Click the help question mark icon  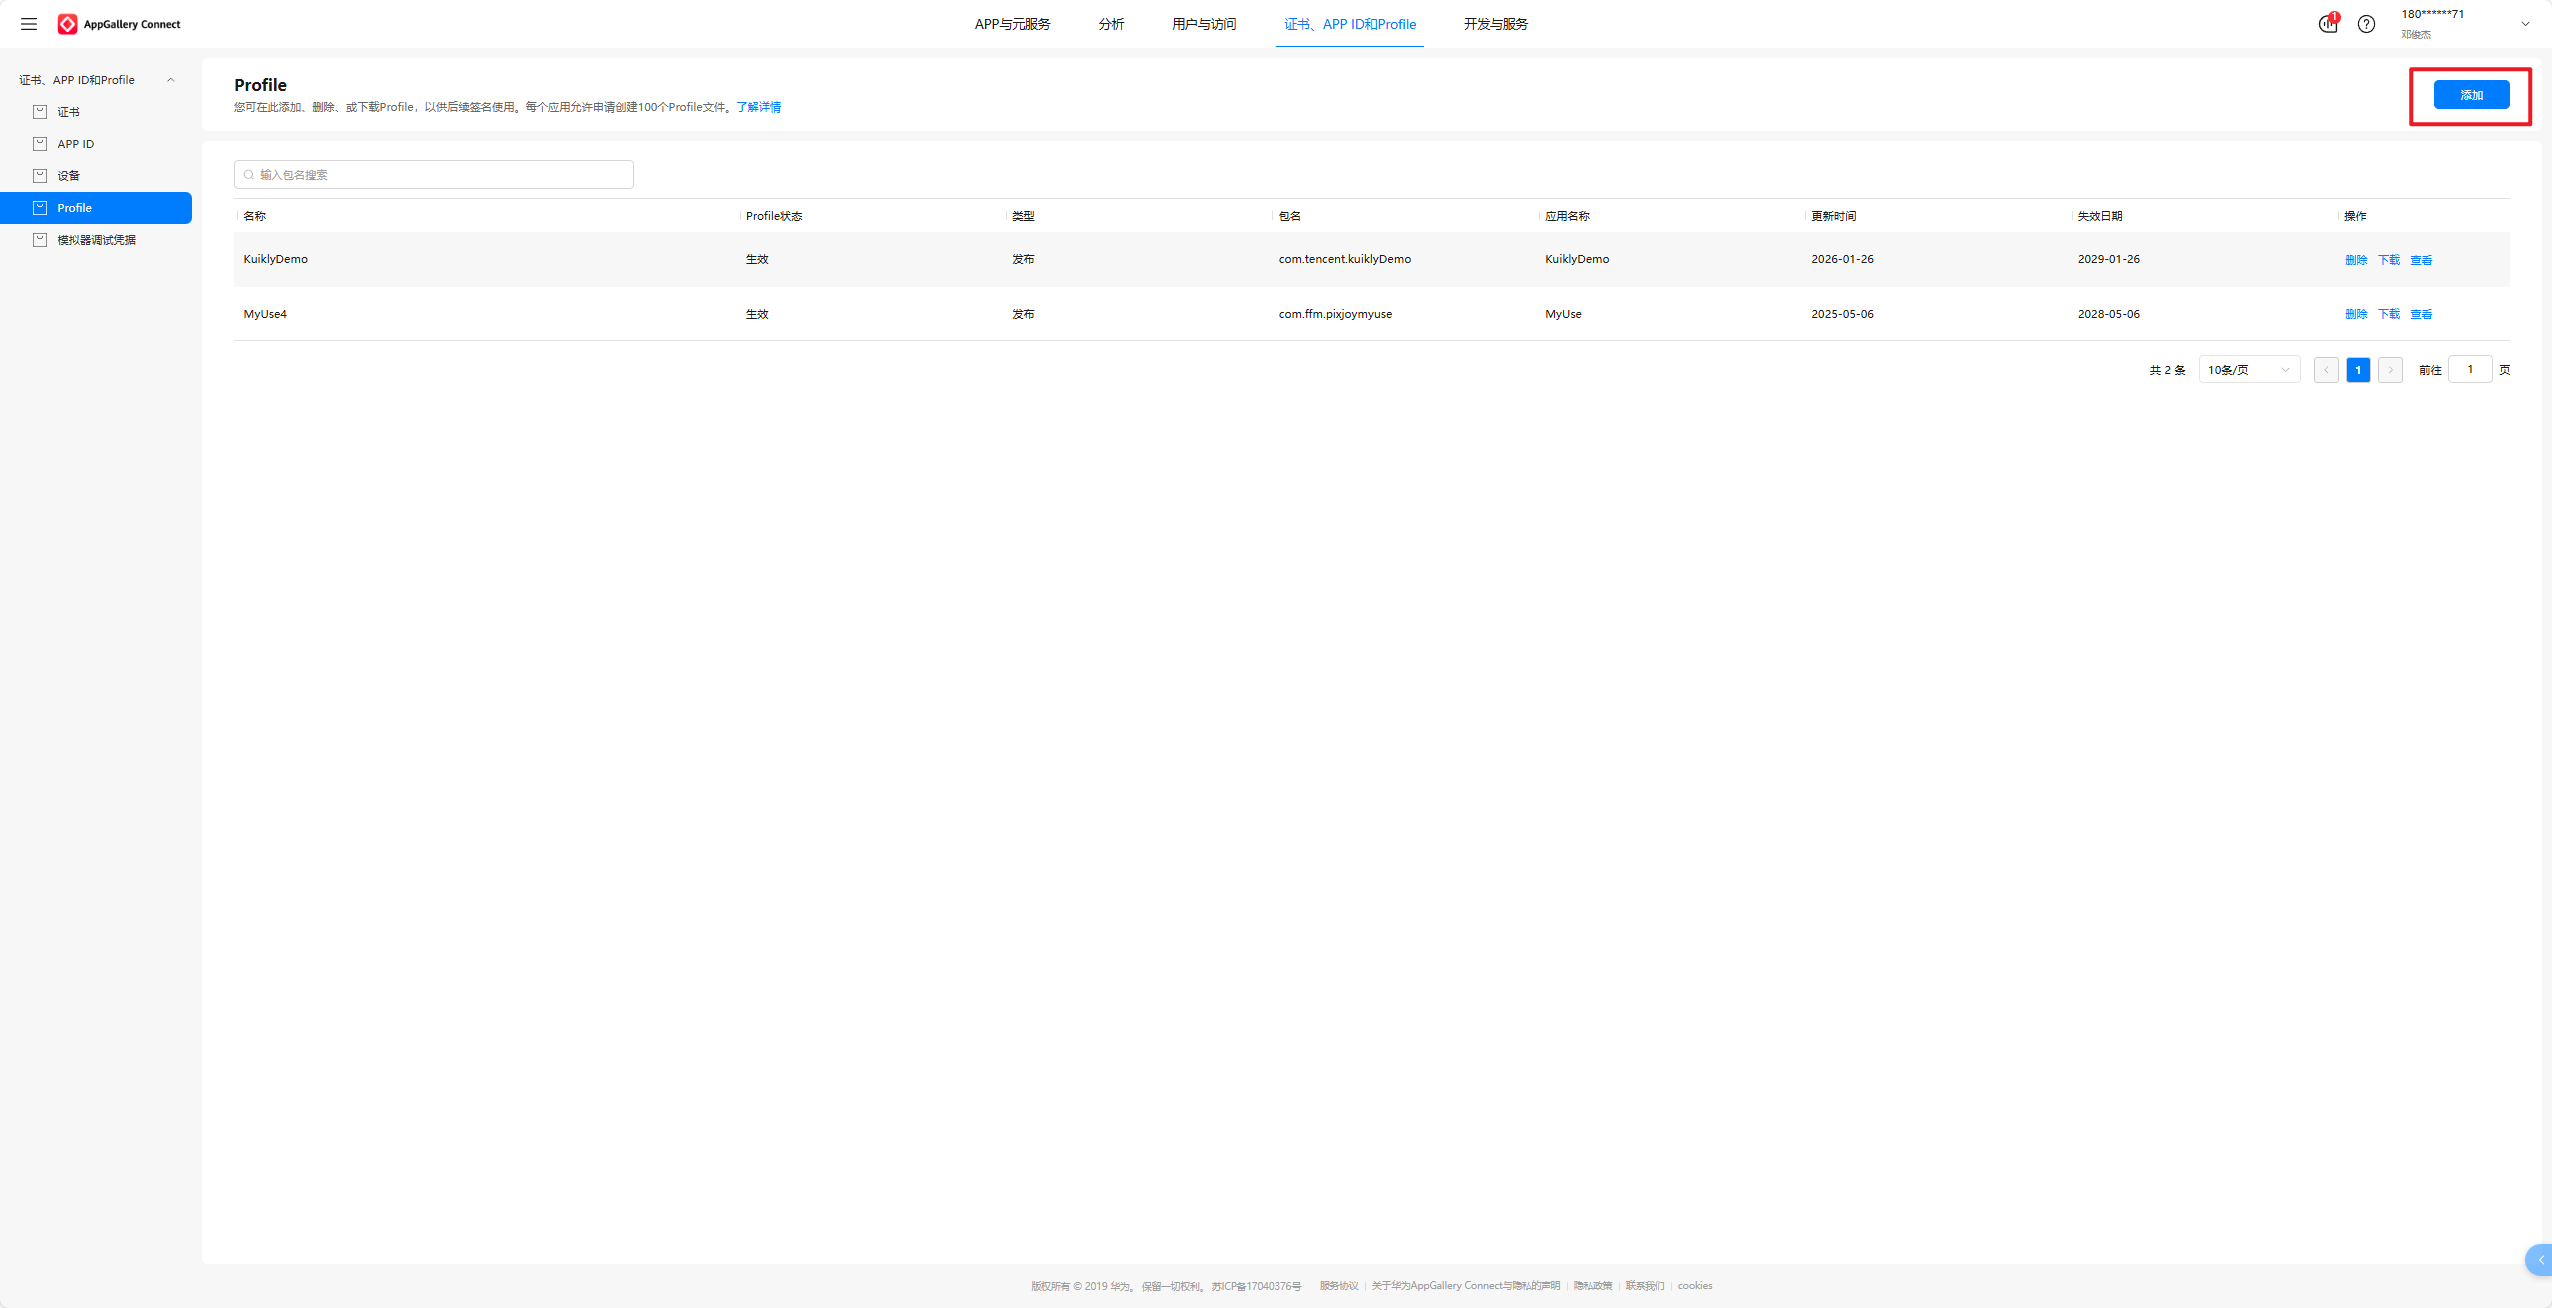[2366, 24]
